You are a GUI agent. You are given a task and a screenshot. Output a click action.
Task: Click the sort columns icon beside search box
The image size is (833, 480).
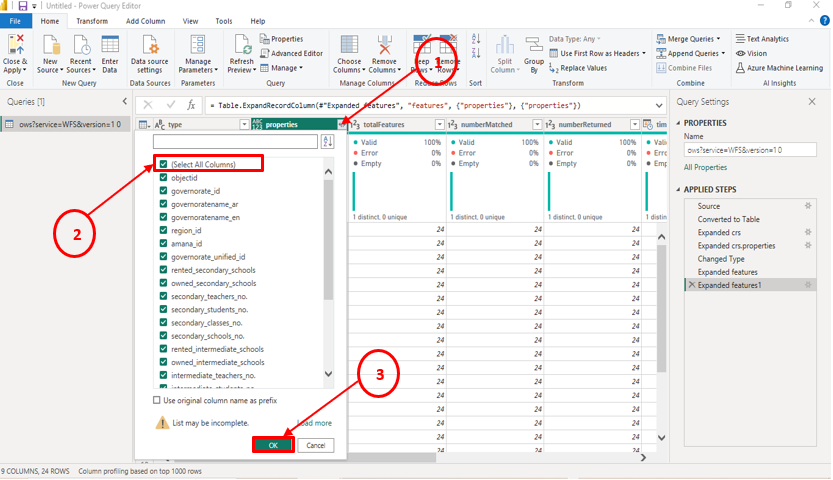328,141
